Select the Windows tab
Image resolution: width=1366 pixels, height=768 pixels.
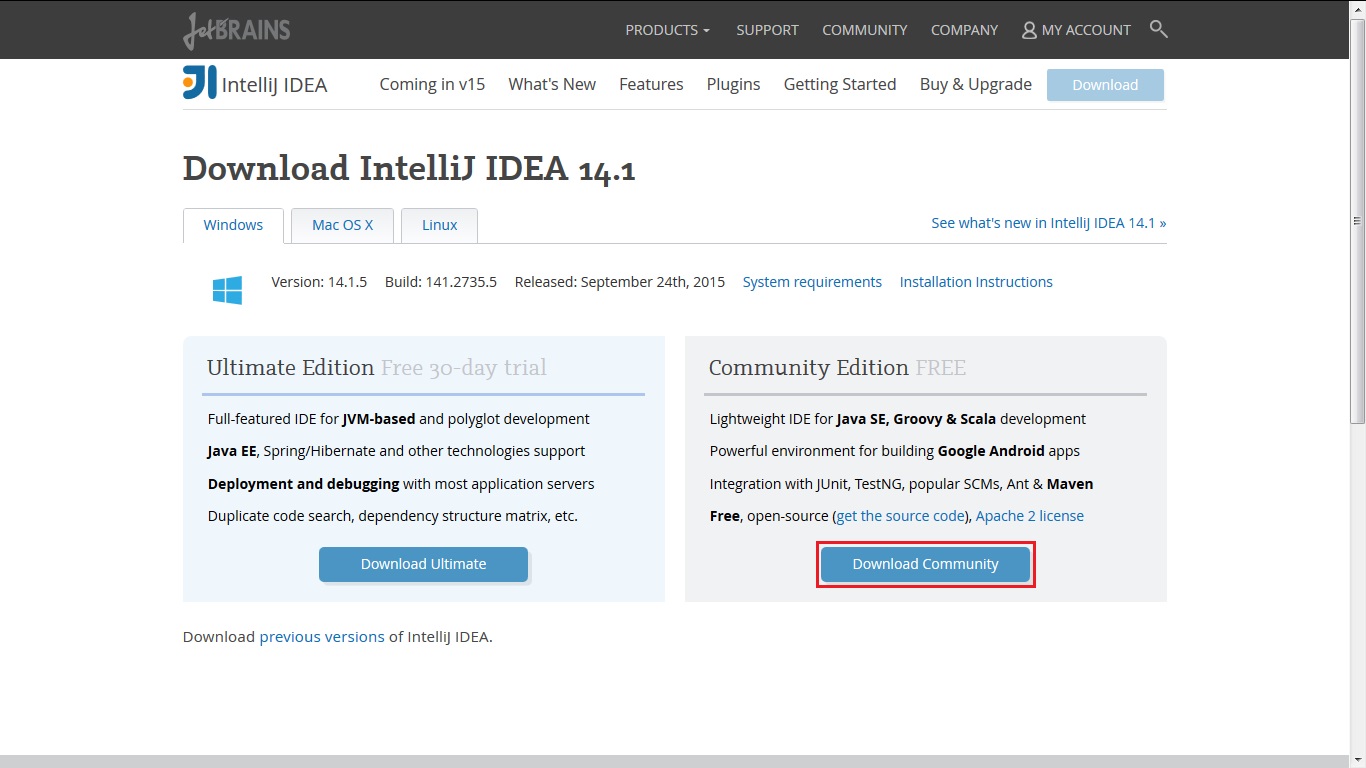coord(233,225)
